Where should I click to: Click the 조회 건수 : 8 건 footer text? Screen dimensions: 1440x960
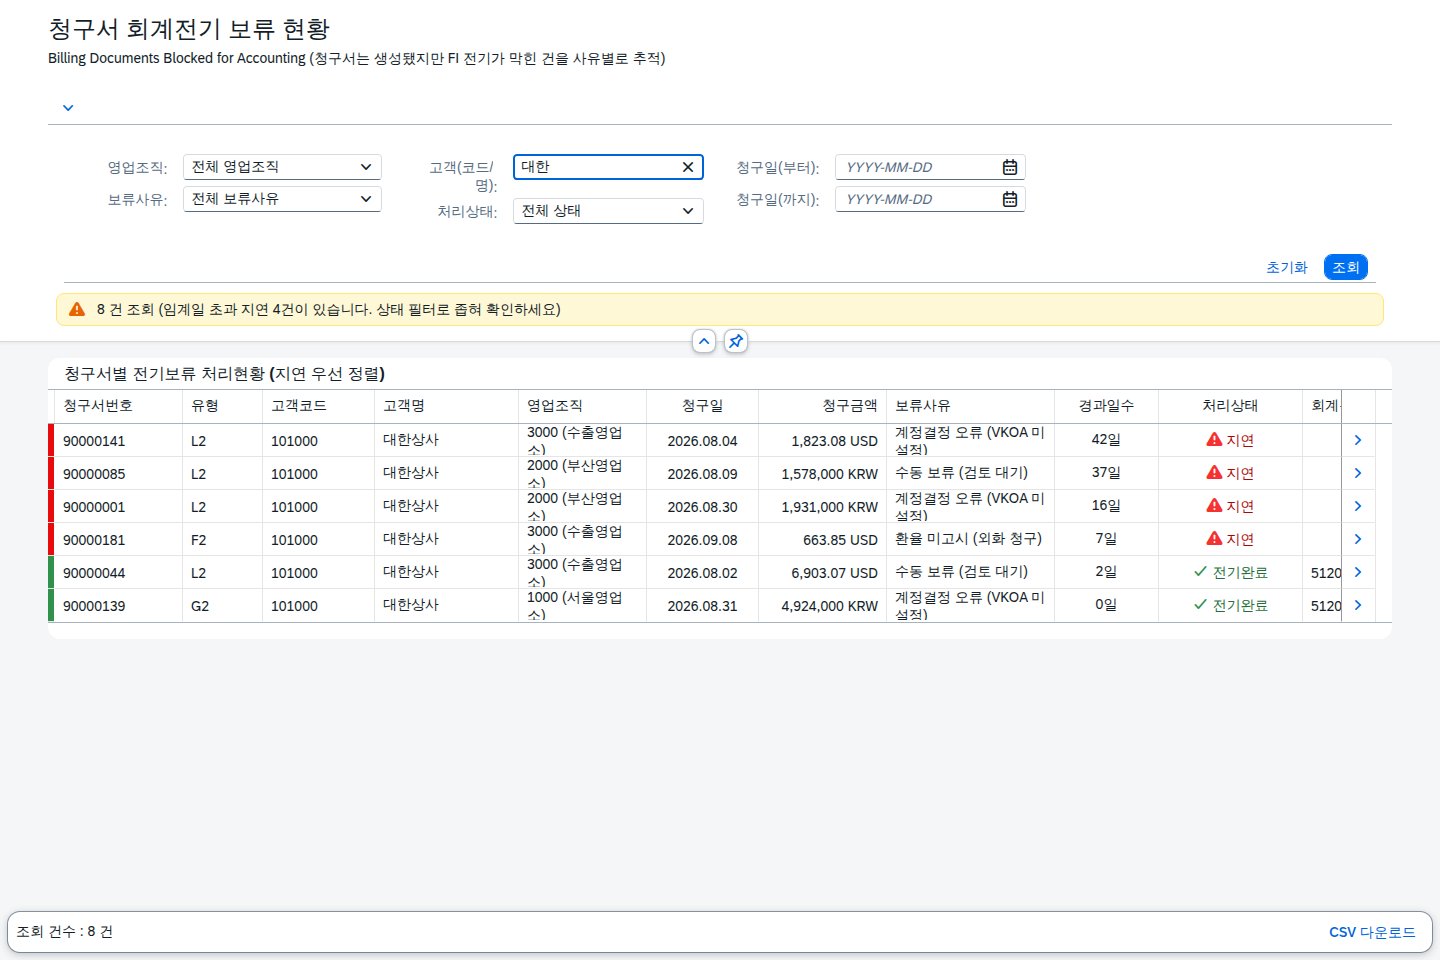point(64,932)
